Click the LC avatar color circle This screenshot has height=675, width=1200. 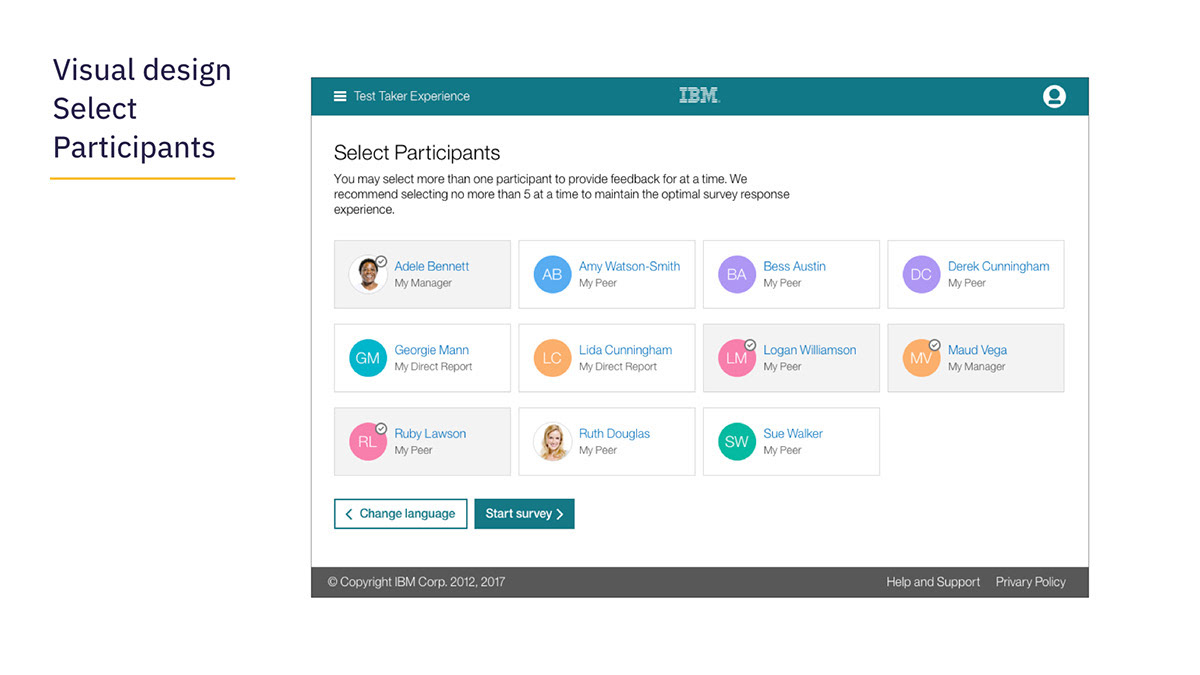click(x=552, y=358)
